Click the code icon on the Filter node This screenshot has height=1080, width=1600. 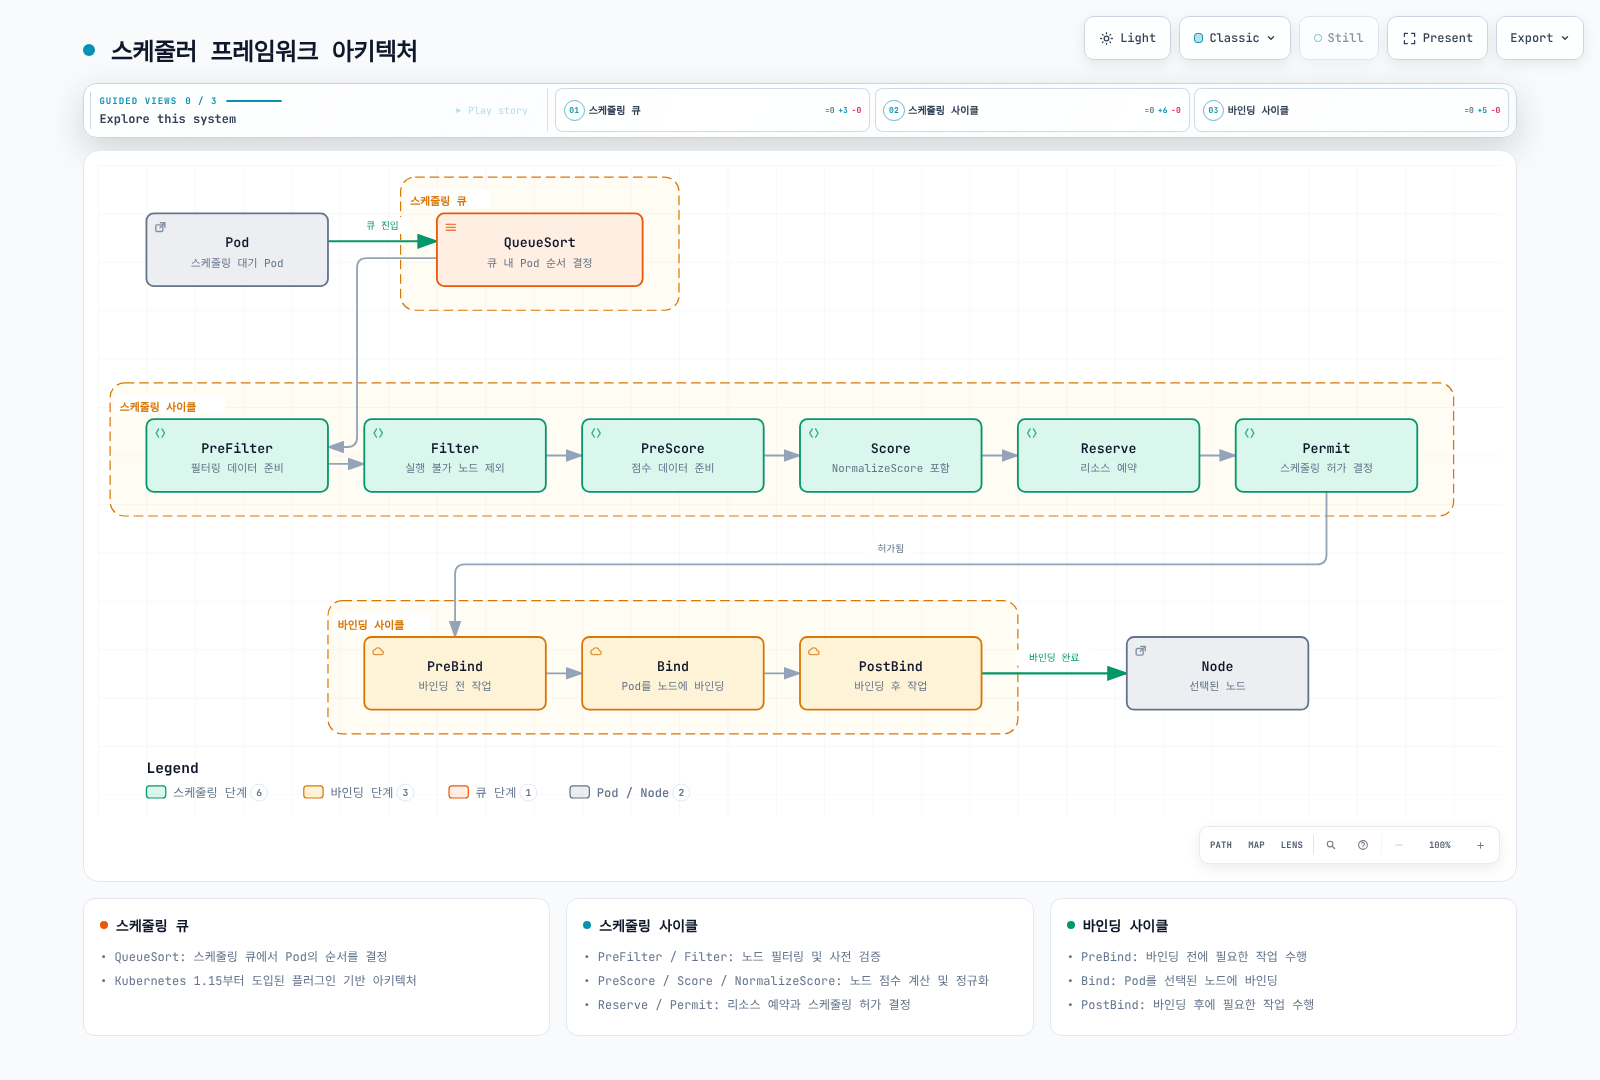coord(378,433)
